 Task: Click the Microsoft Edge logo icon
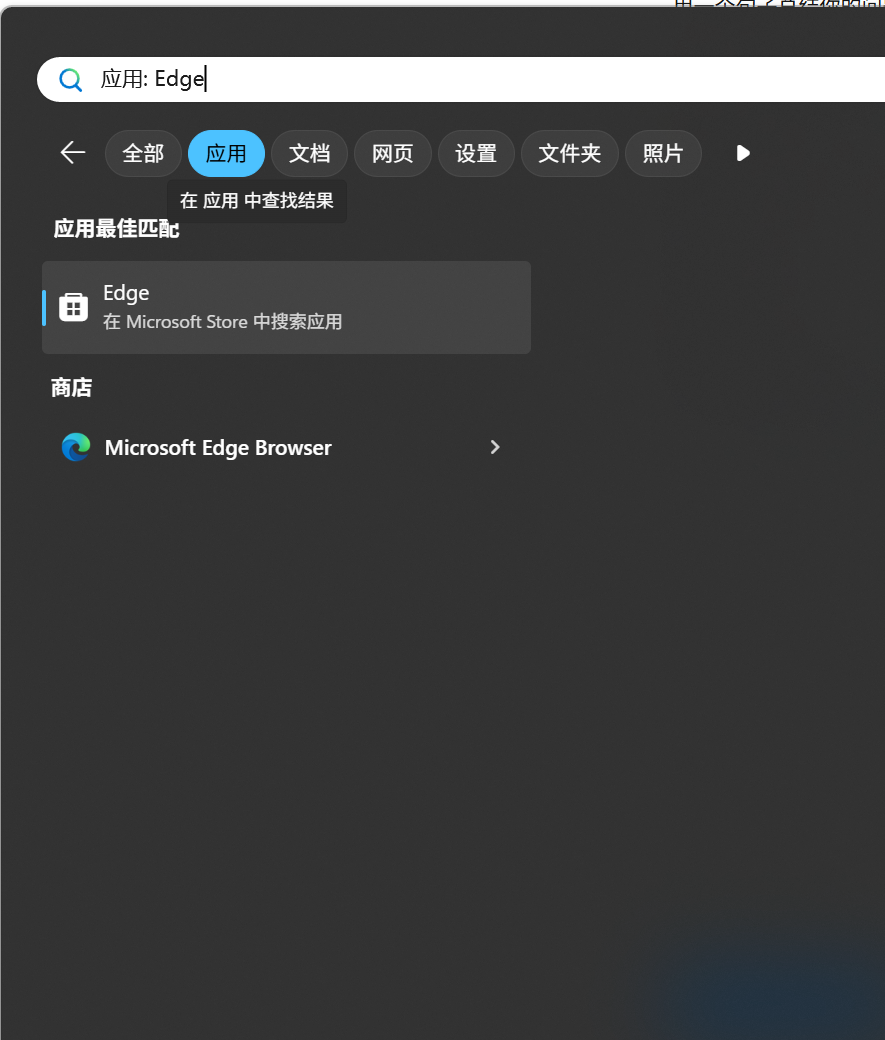click(x=76, y=447)
